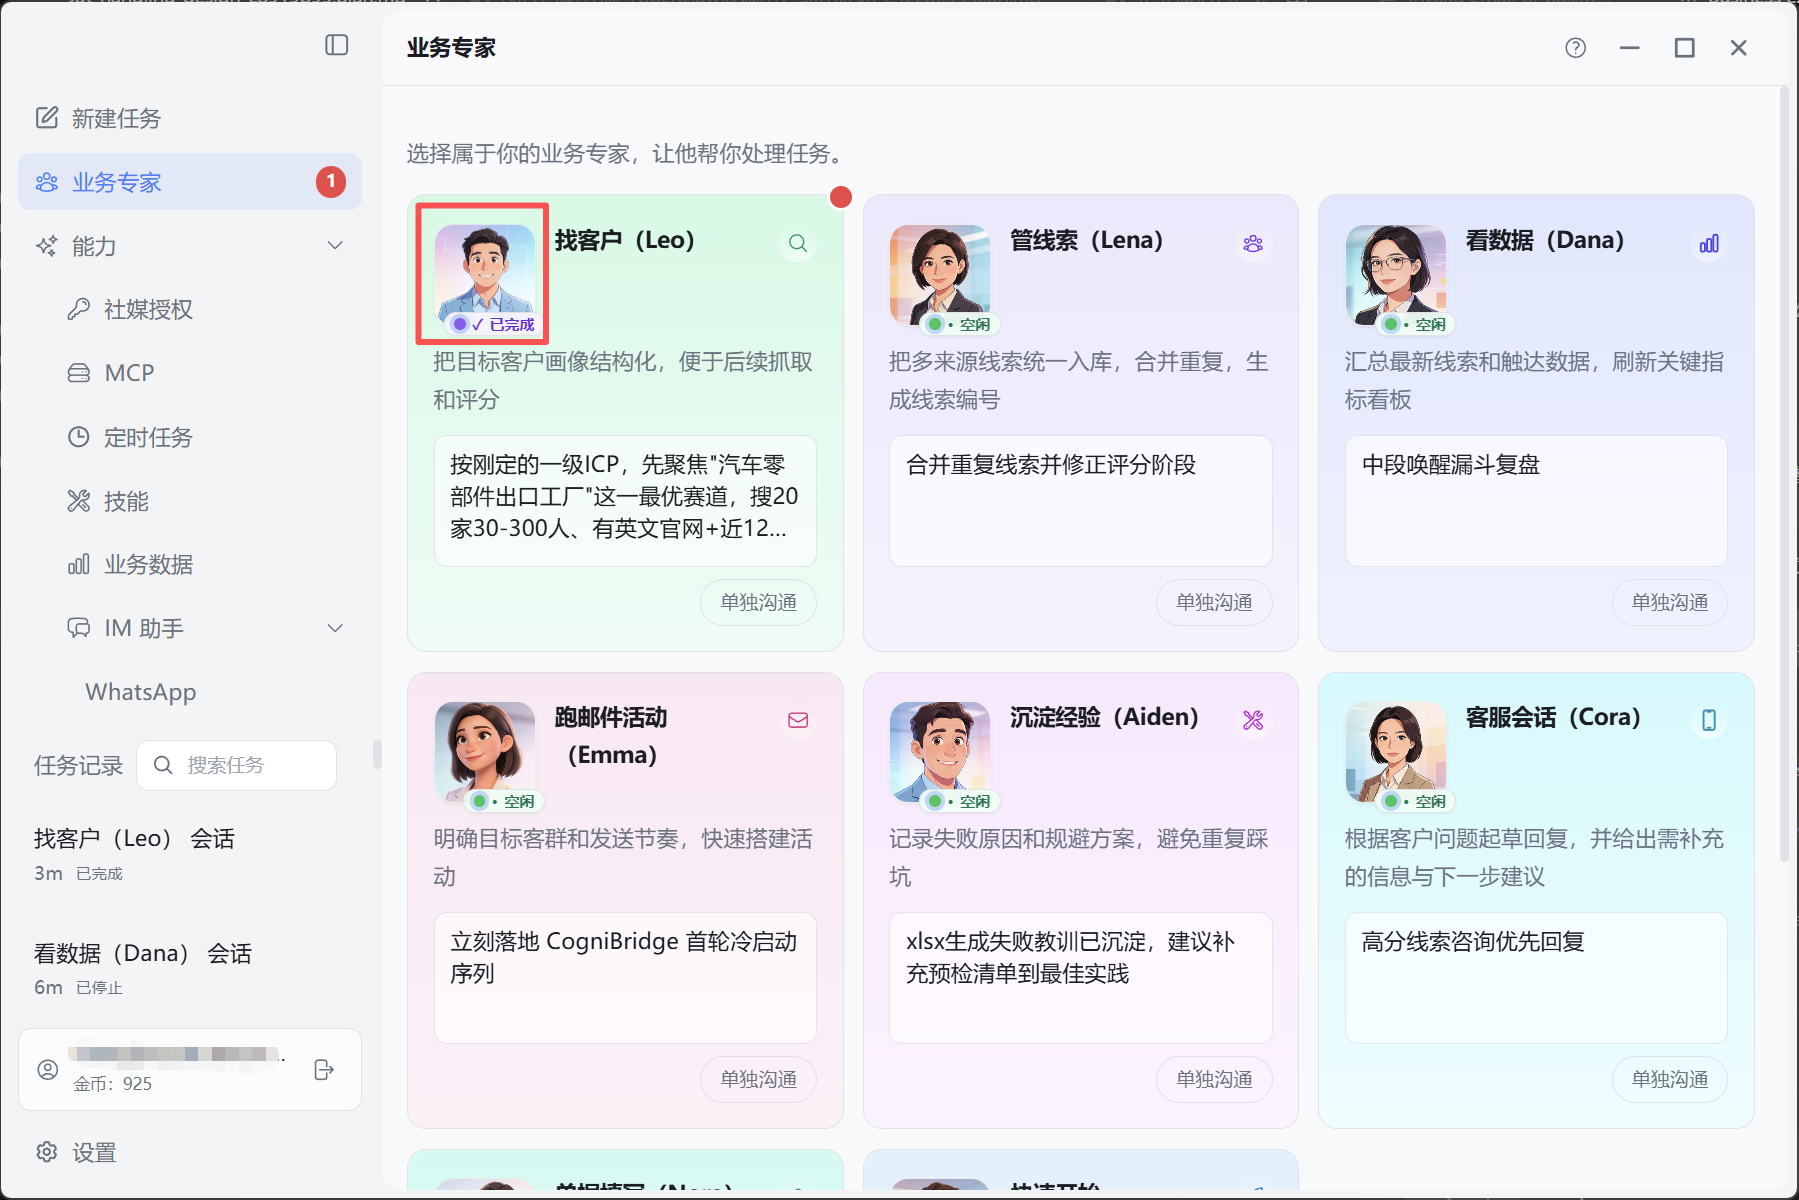1799x1200 pixels.
Task: Click 高分线索咨询优先回复 task box
Action: tap(1536, 978)
